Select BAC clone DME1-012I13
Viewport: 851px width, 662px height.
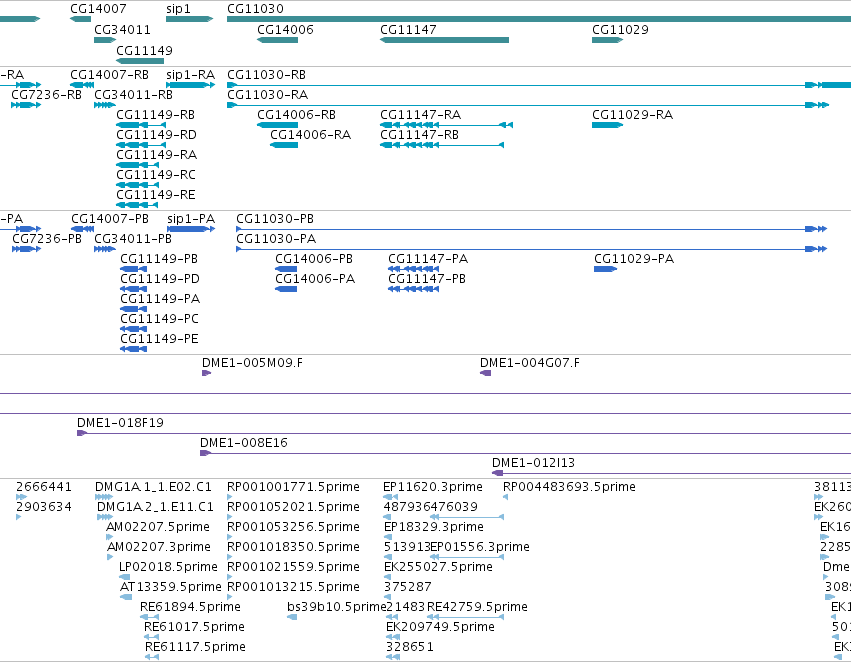point(671,473)
